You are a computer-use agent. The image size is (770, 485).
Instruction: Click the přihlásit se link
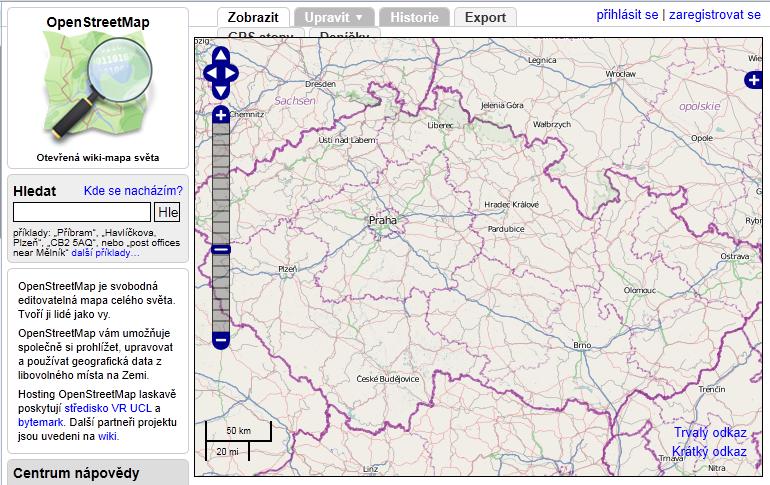(627, 15)
